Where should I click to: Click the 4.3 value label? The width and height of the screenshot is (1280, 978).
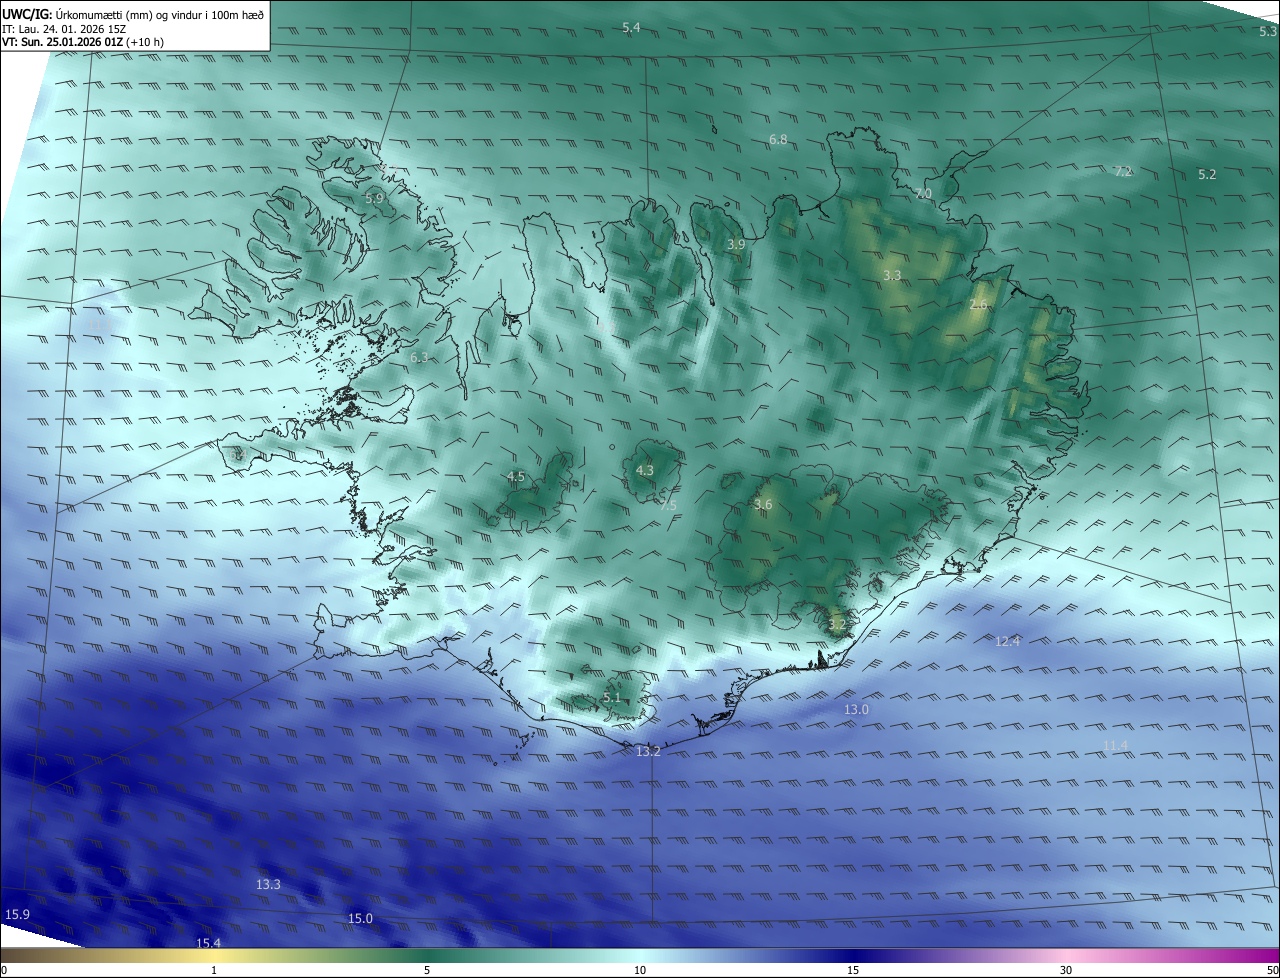(x=645, y=471)
